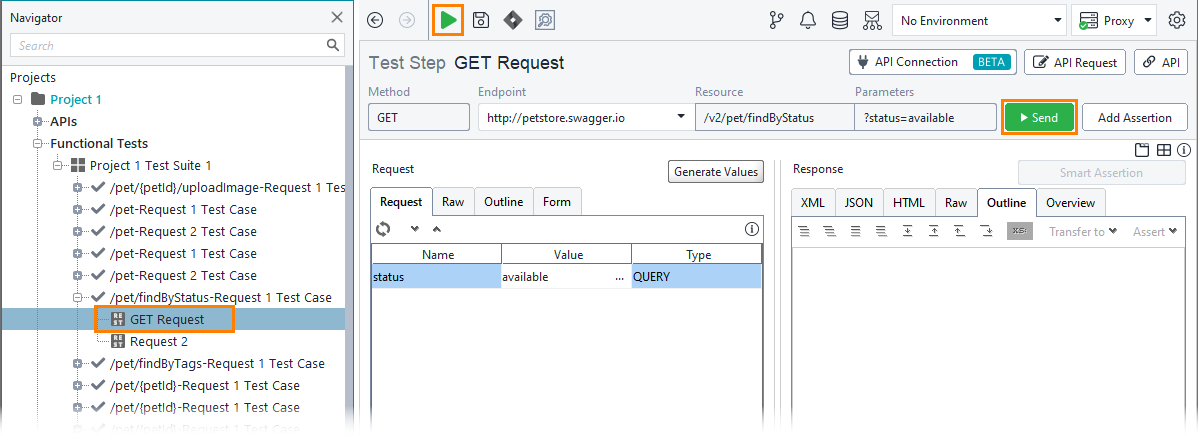Collapse Project 1 Test Suite 1
This screenshot has width=1198, height=436.
coord(57,166)
